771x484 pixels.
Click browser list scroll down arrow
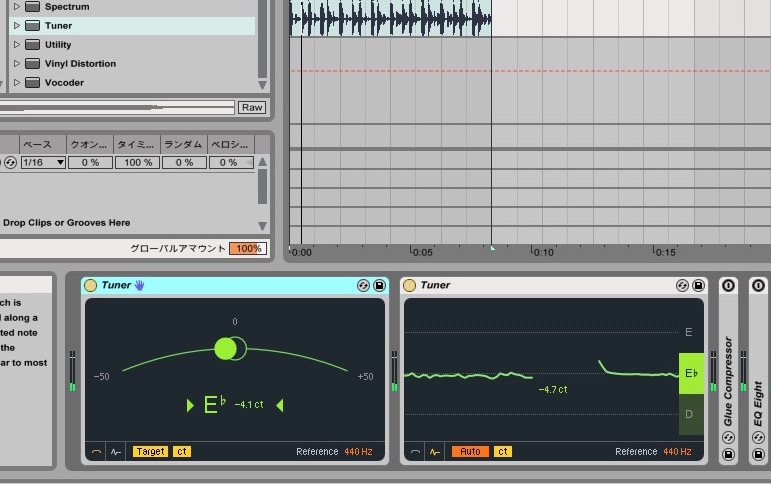coord(263,85)
